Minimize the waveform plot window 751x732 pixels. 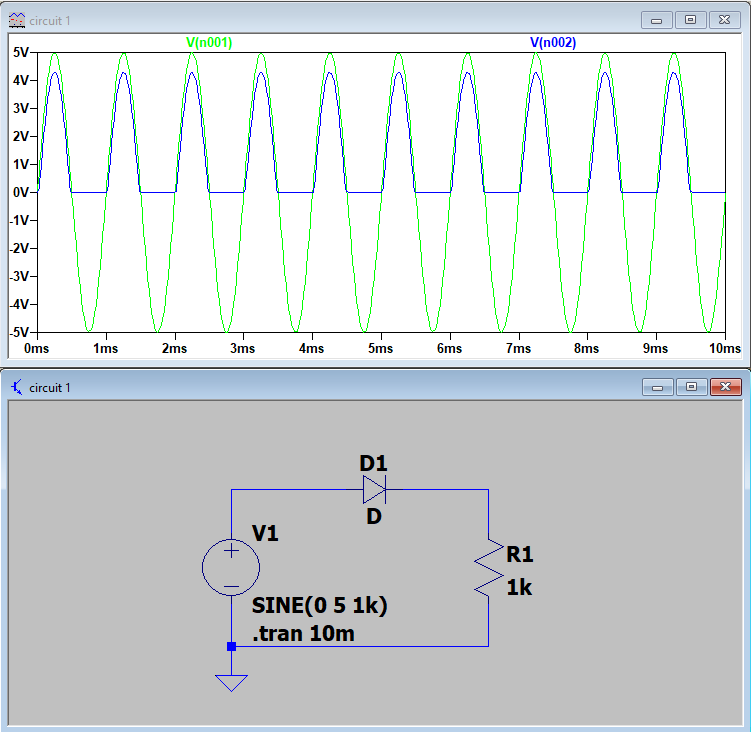point(656,19)
